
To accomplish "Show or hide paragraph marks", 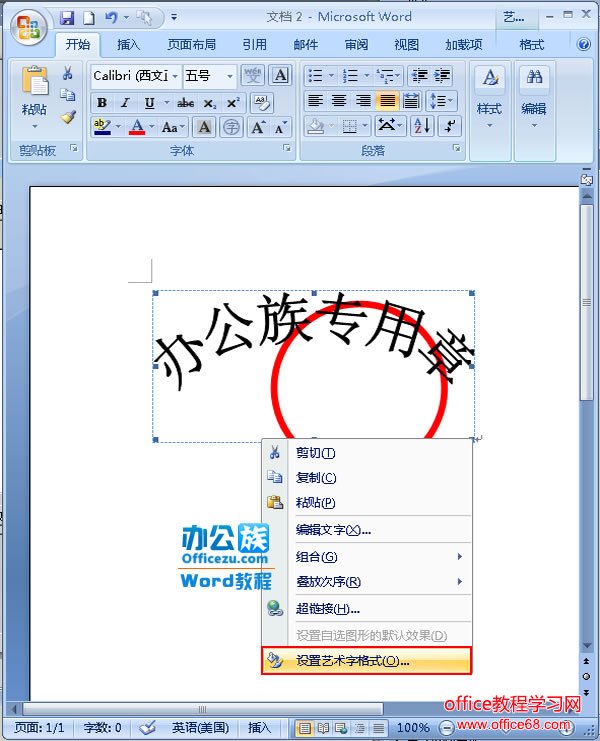I will pos(449,126).
